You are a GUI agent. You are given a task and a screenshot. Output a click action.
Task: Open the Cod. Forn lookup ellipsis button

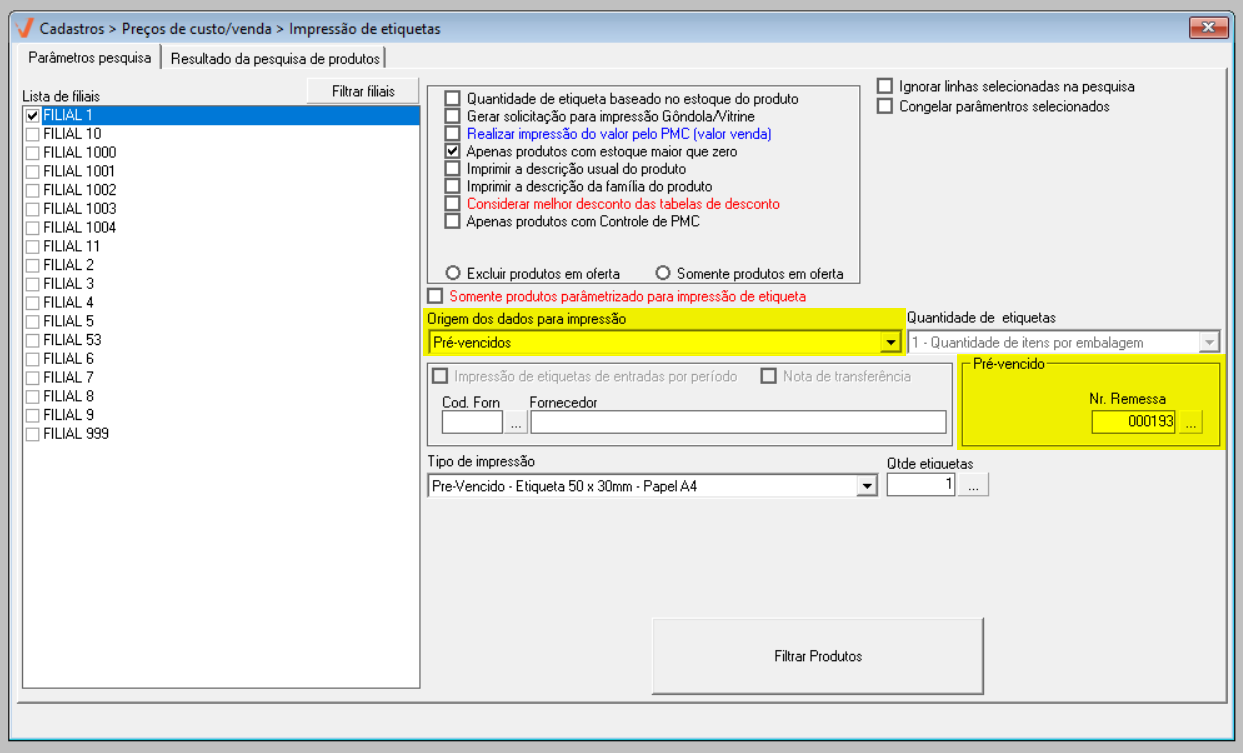point(516,422)
